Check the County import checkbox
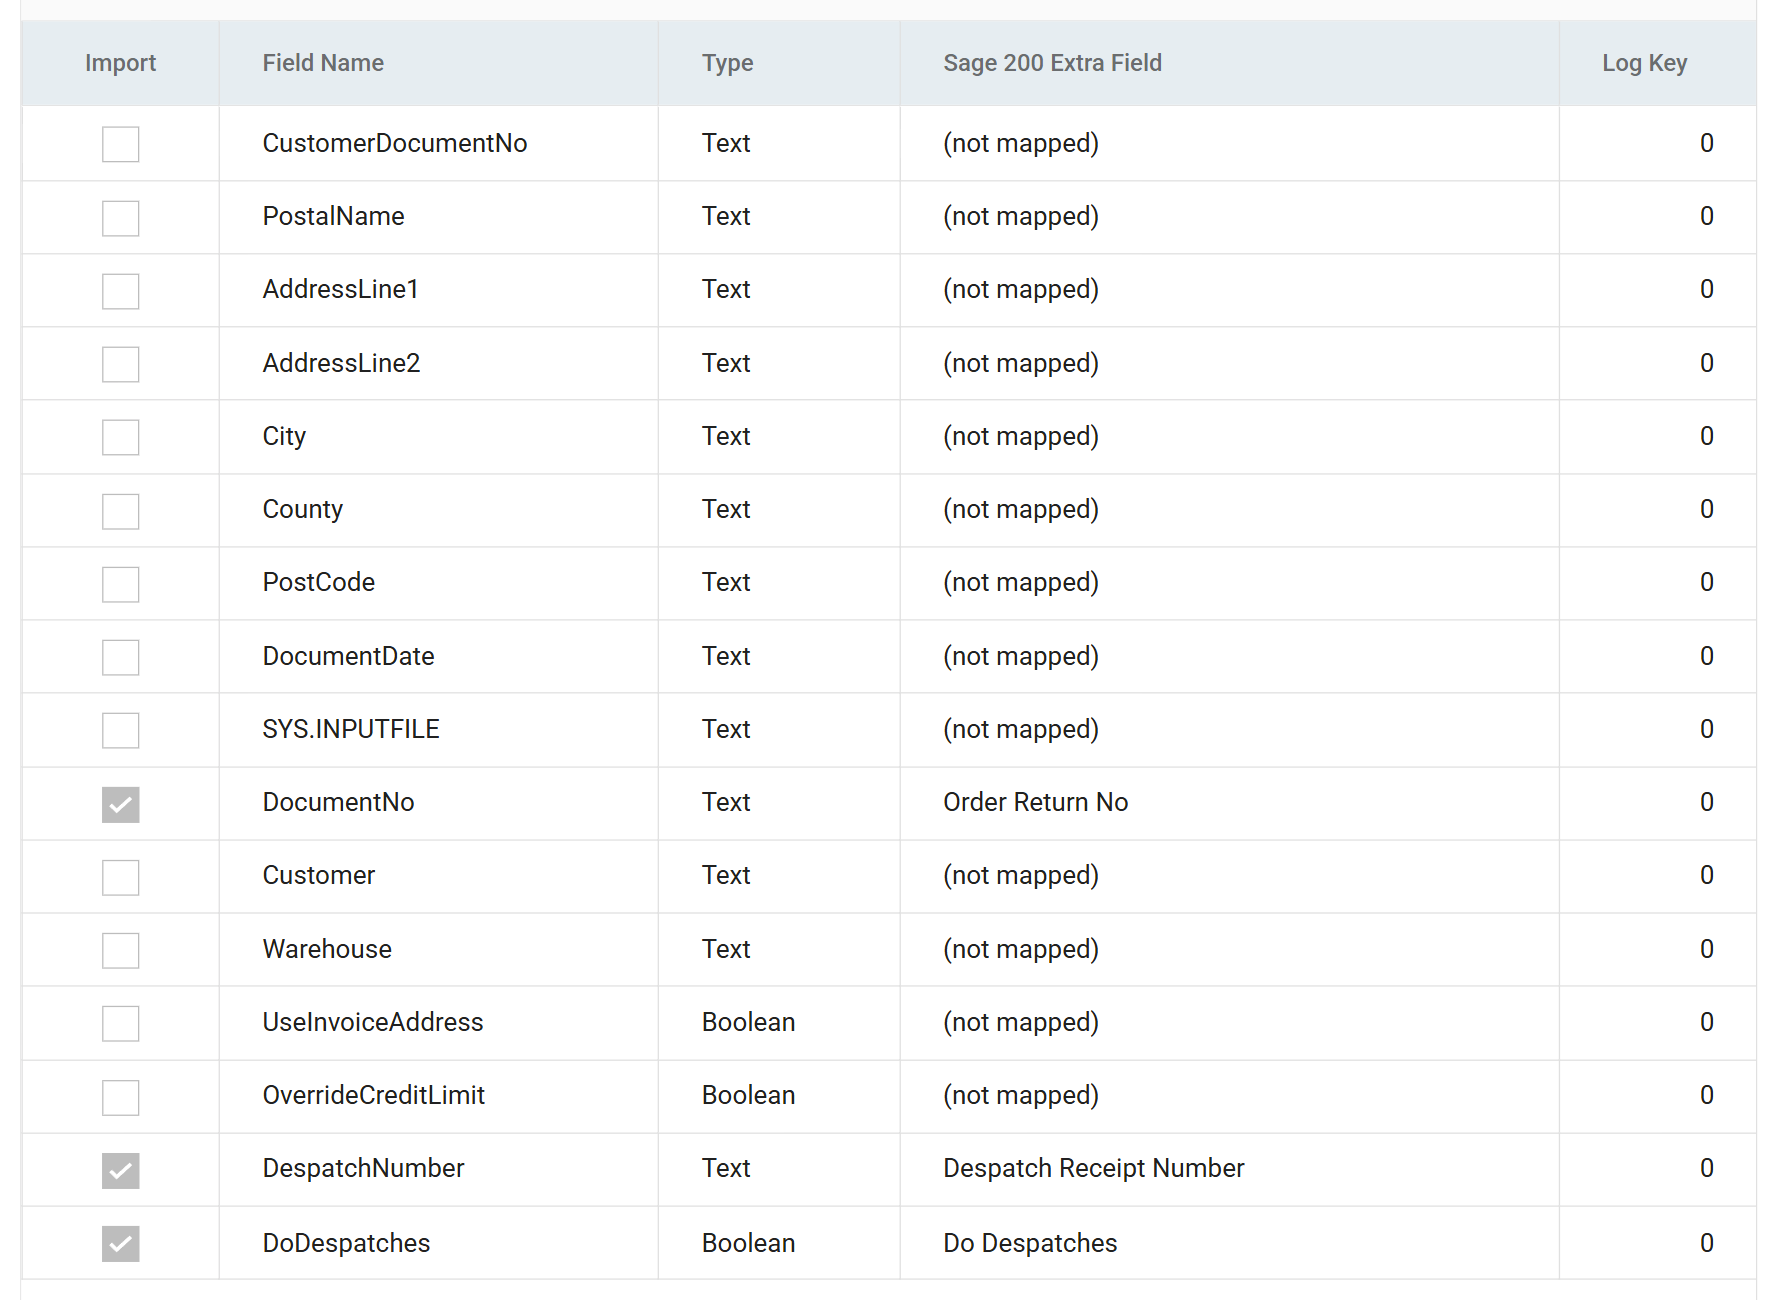 click(x=120, y=511)
